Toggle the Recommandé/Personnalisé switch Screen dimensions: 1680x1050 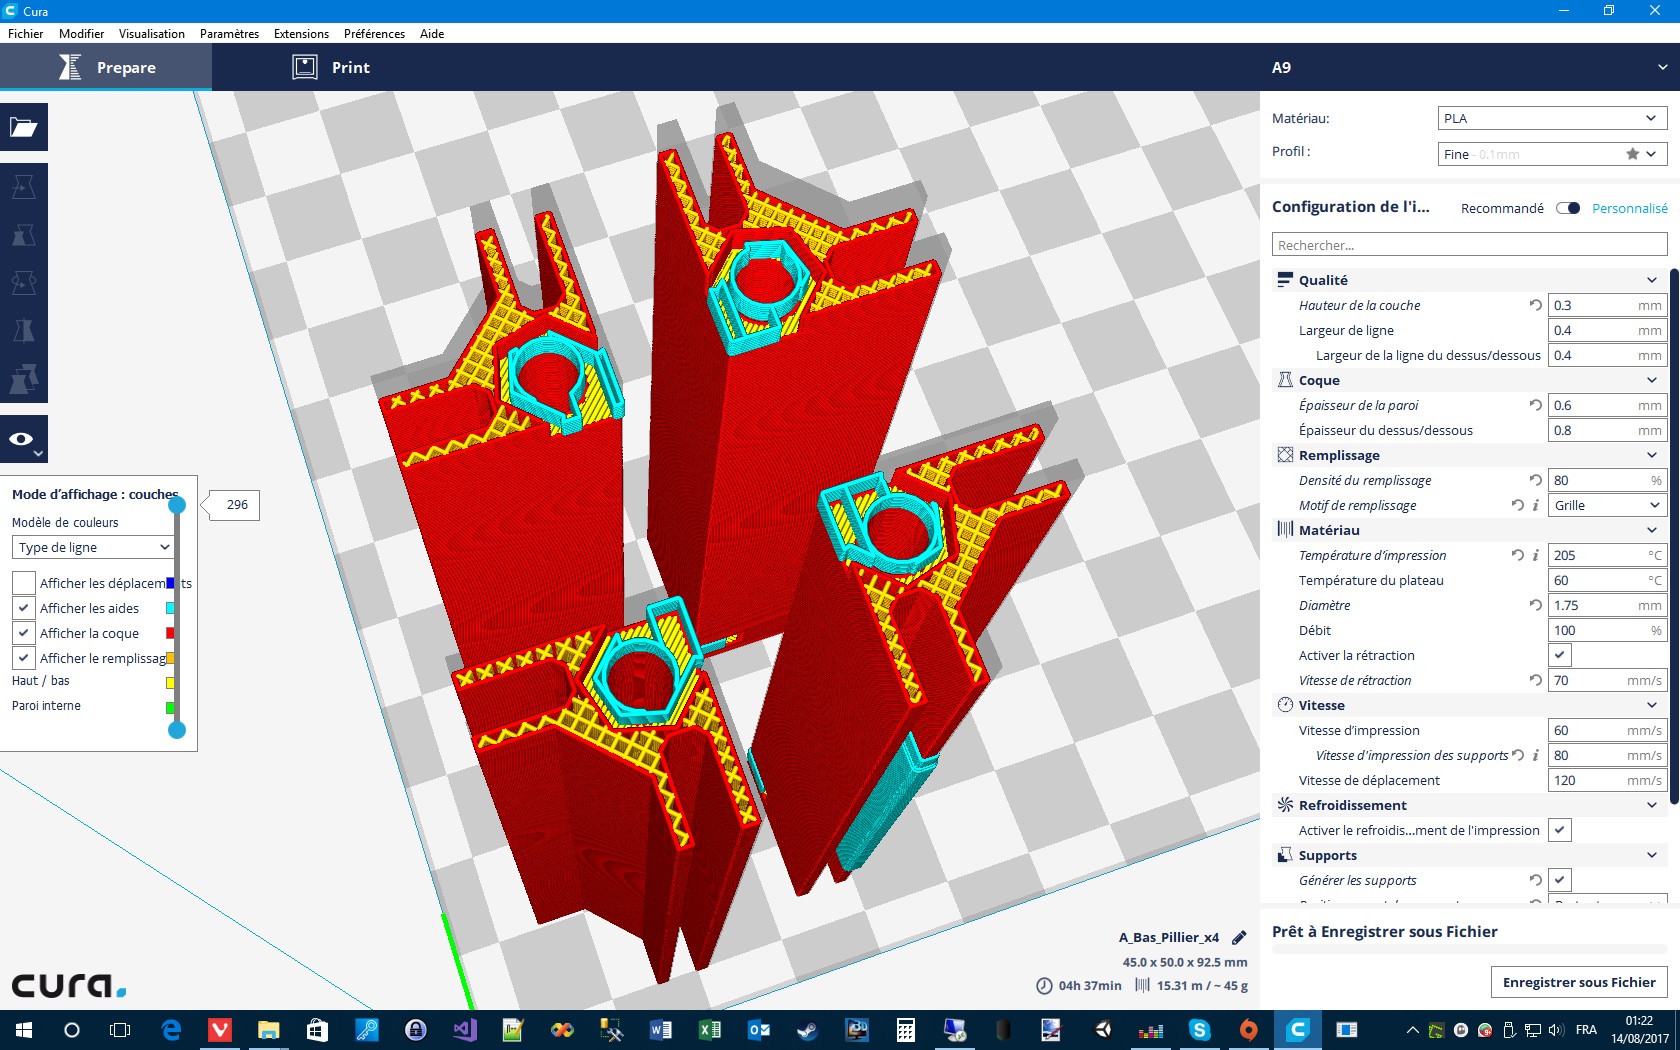[1568, 208]
